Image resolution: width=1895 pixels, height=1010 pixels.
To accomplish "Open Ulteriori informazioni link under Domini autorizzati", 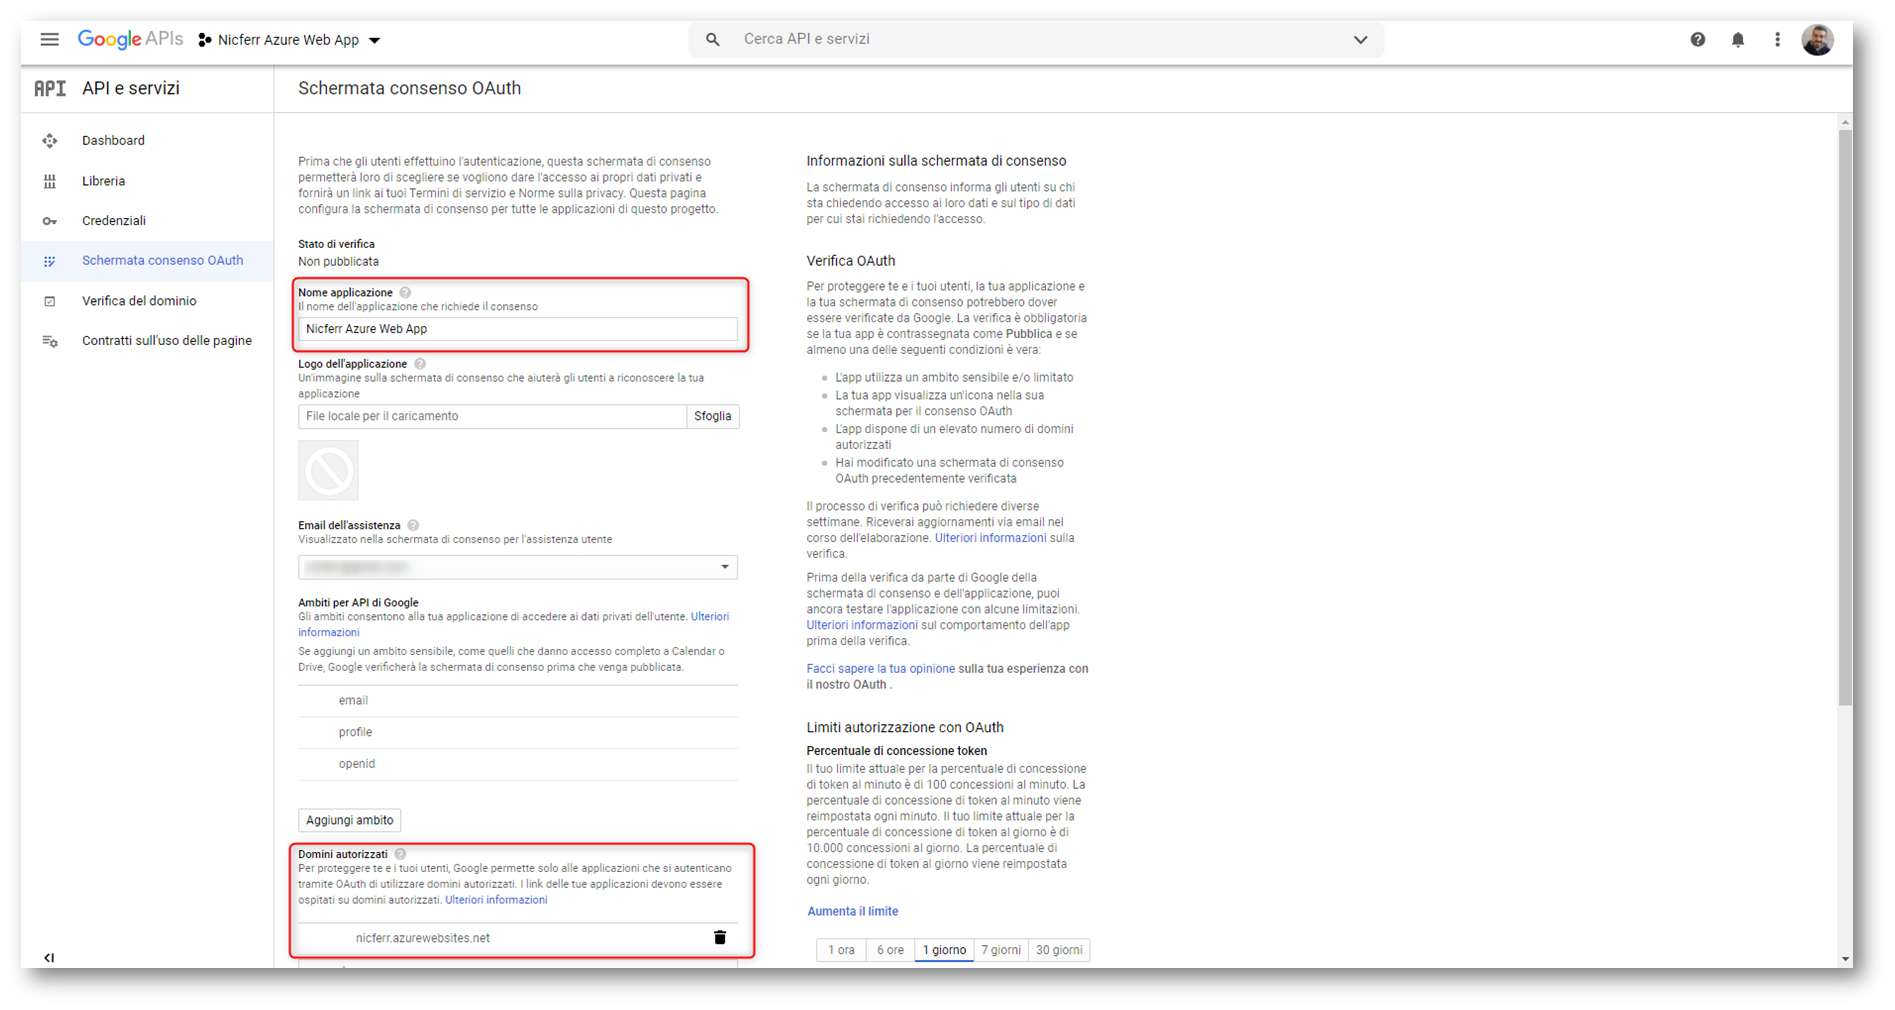I will tap(496, 900).
